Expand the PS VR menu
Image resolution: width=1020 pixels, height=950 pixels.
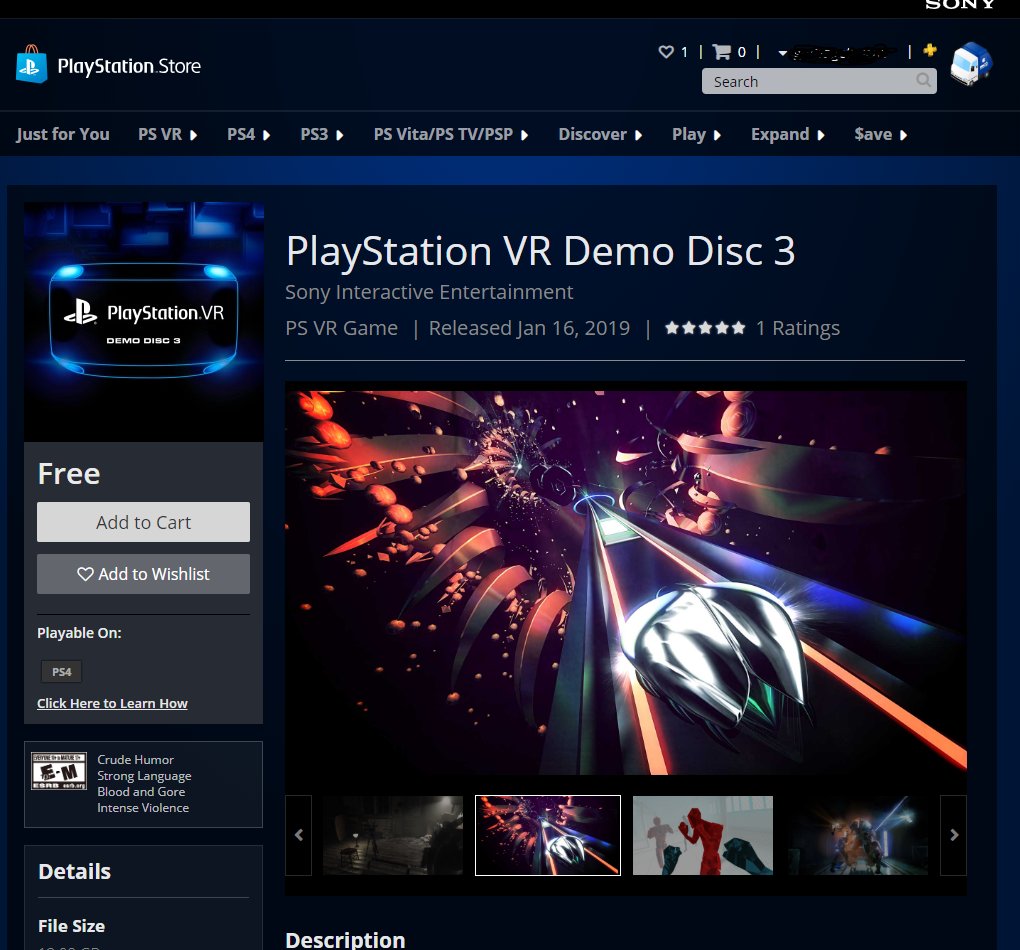(x=167, y=134)
